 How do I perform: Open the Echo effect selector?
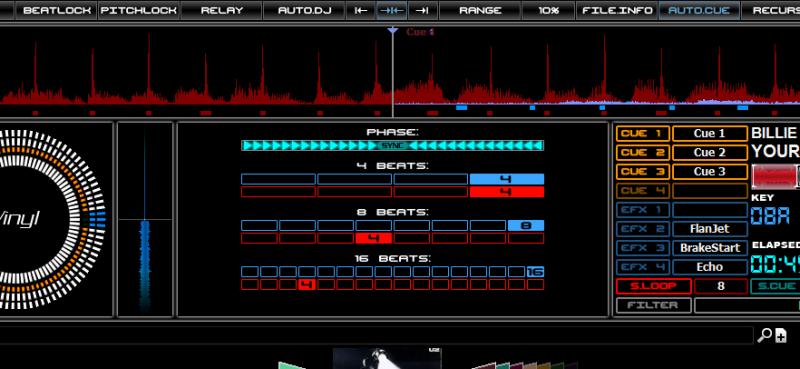tap(710, 267)
